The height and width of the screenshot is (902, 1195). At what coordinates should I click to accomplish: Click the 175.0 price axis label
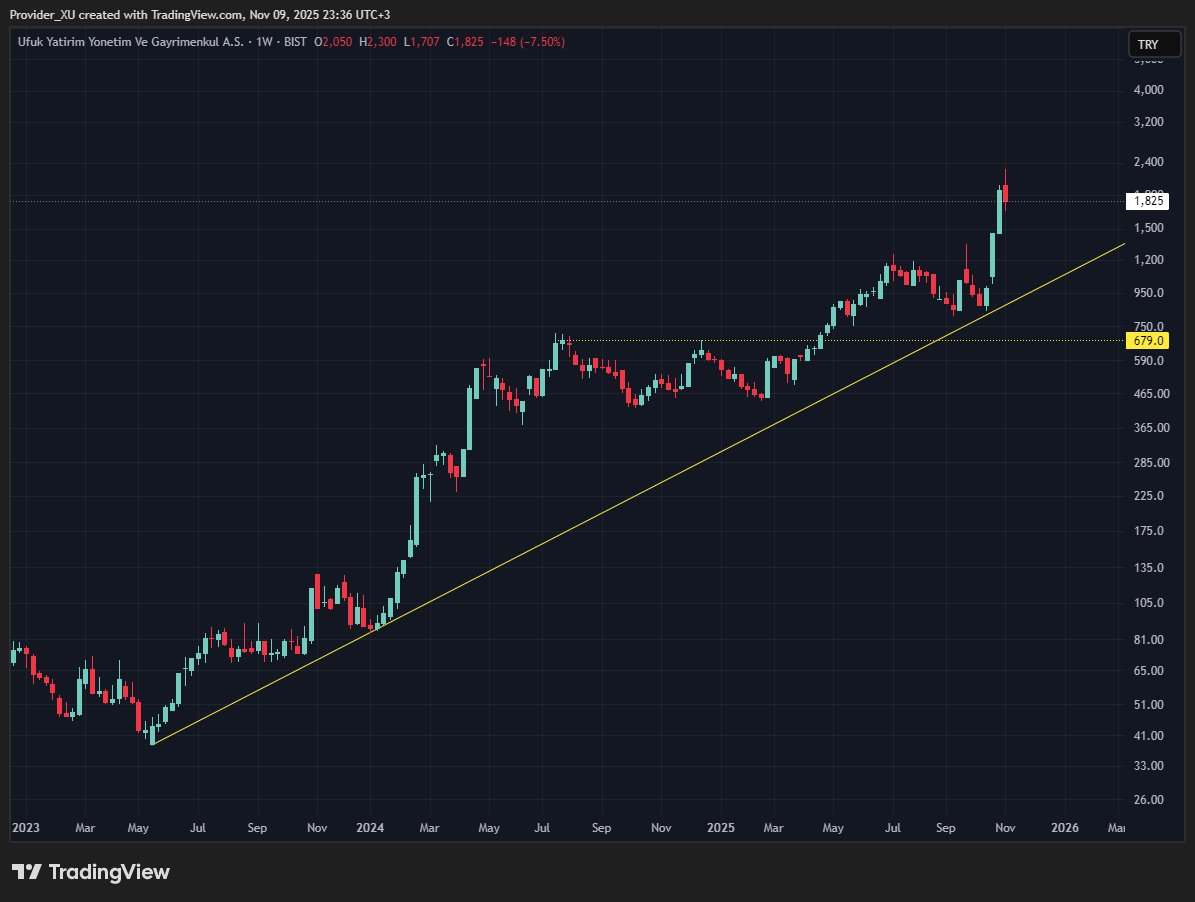1149,531
